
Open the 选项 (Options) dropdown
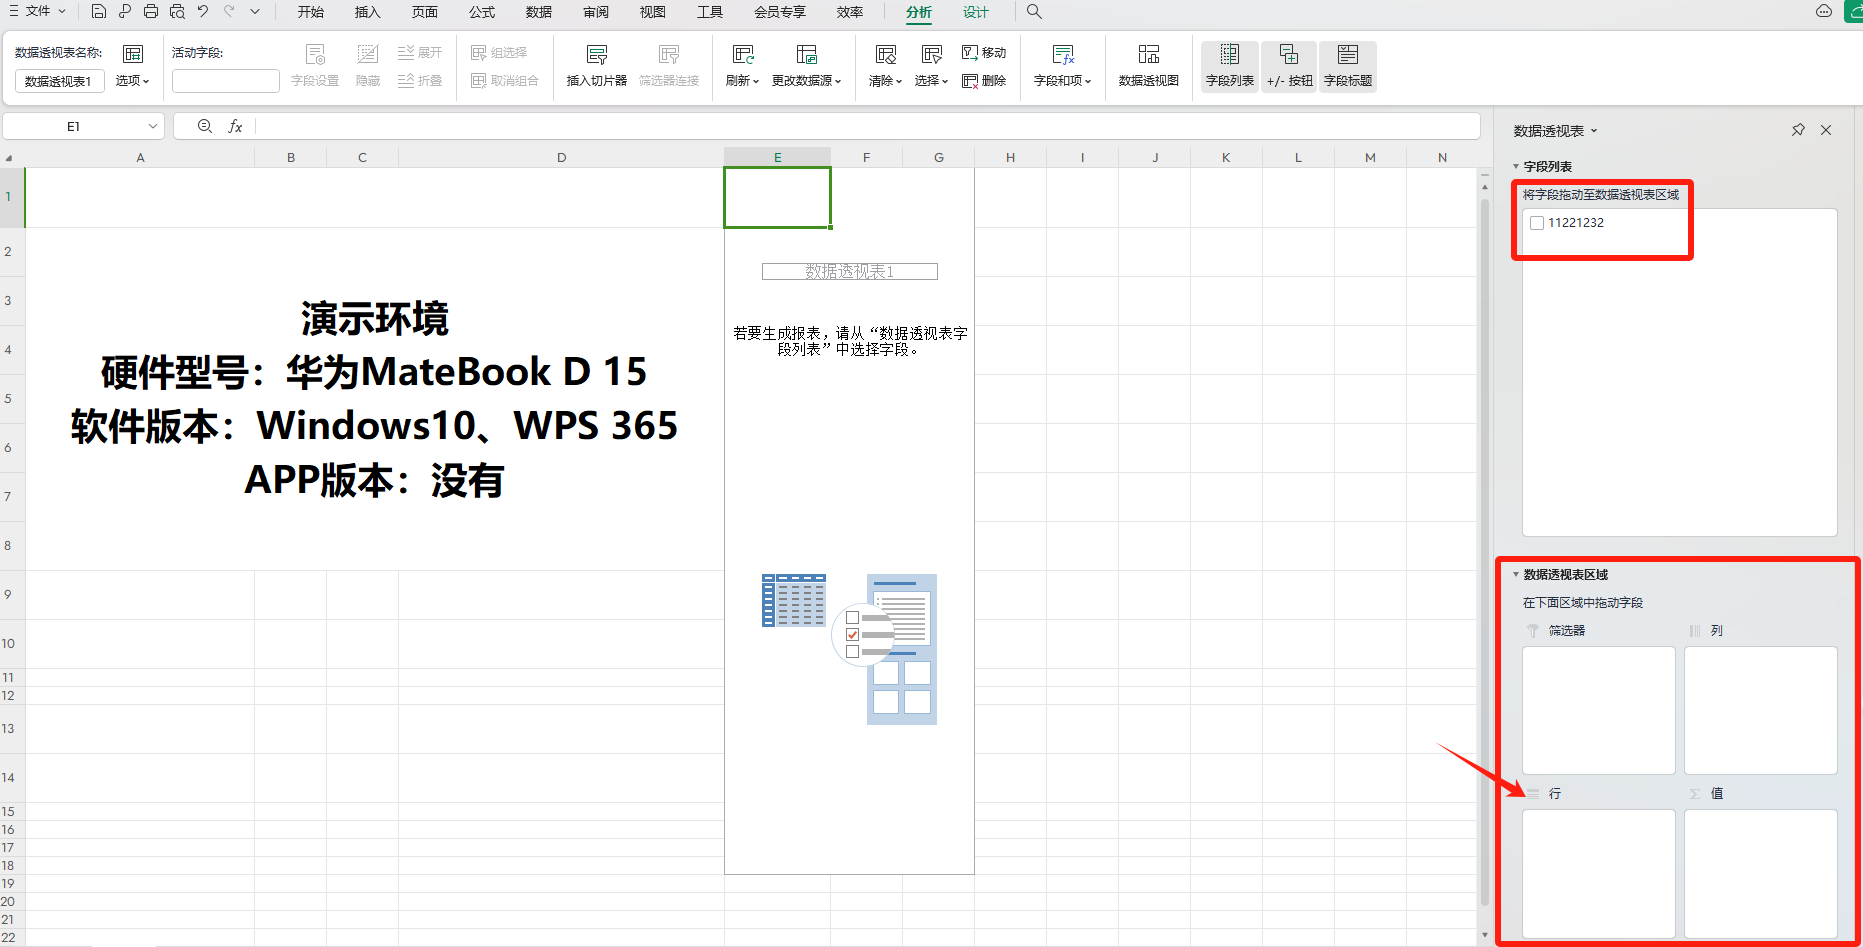pyautogui.click(x=132, y=81)
